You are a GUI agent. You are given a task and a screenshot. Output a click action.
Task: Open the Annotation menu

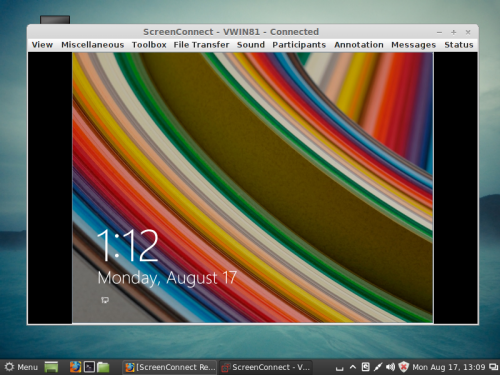(359, 45)
